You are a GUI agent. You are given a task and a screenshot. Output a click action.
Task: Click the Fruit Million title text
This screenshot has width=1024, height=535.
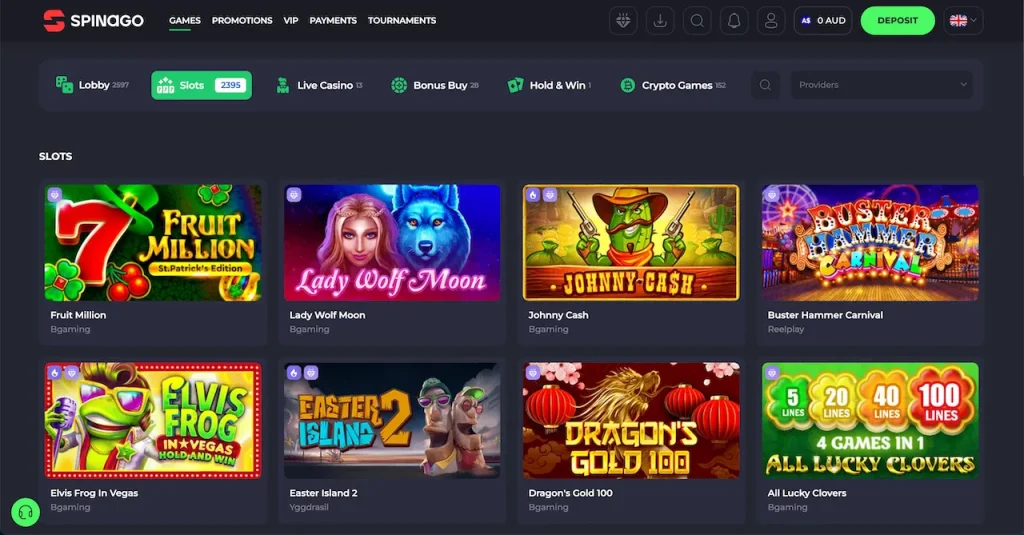(x=78, y=315)
